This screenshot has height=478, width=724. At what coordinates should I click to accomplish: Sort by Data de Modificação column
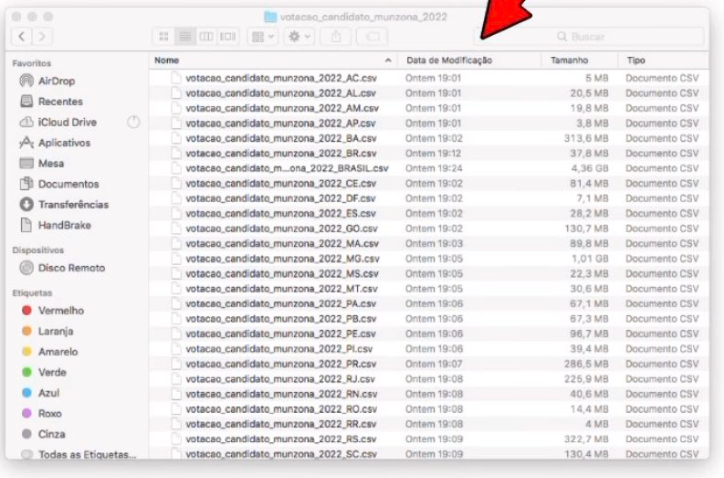[449, 61]
